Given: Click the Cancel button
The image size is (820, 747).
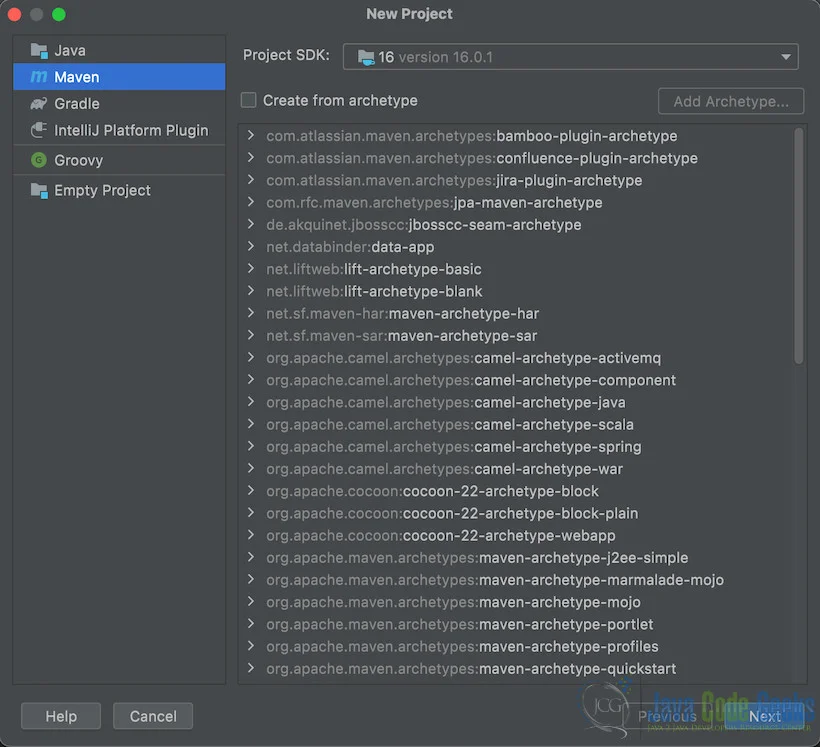Looking at the screenshot, I should (x=153, y=716).
